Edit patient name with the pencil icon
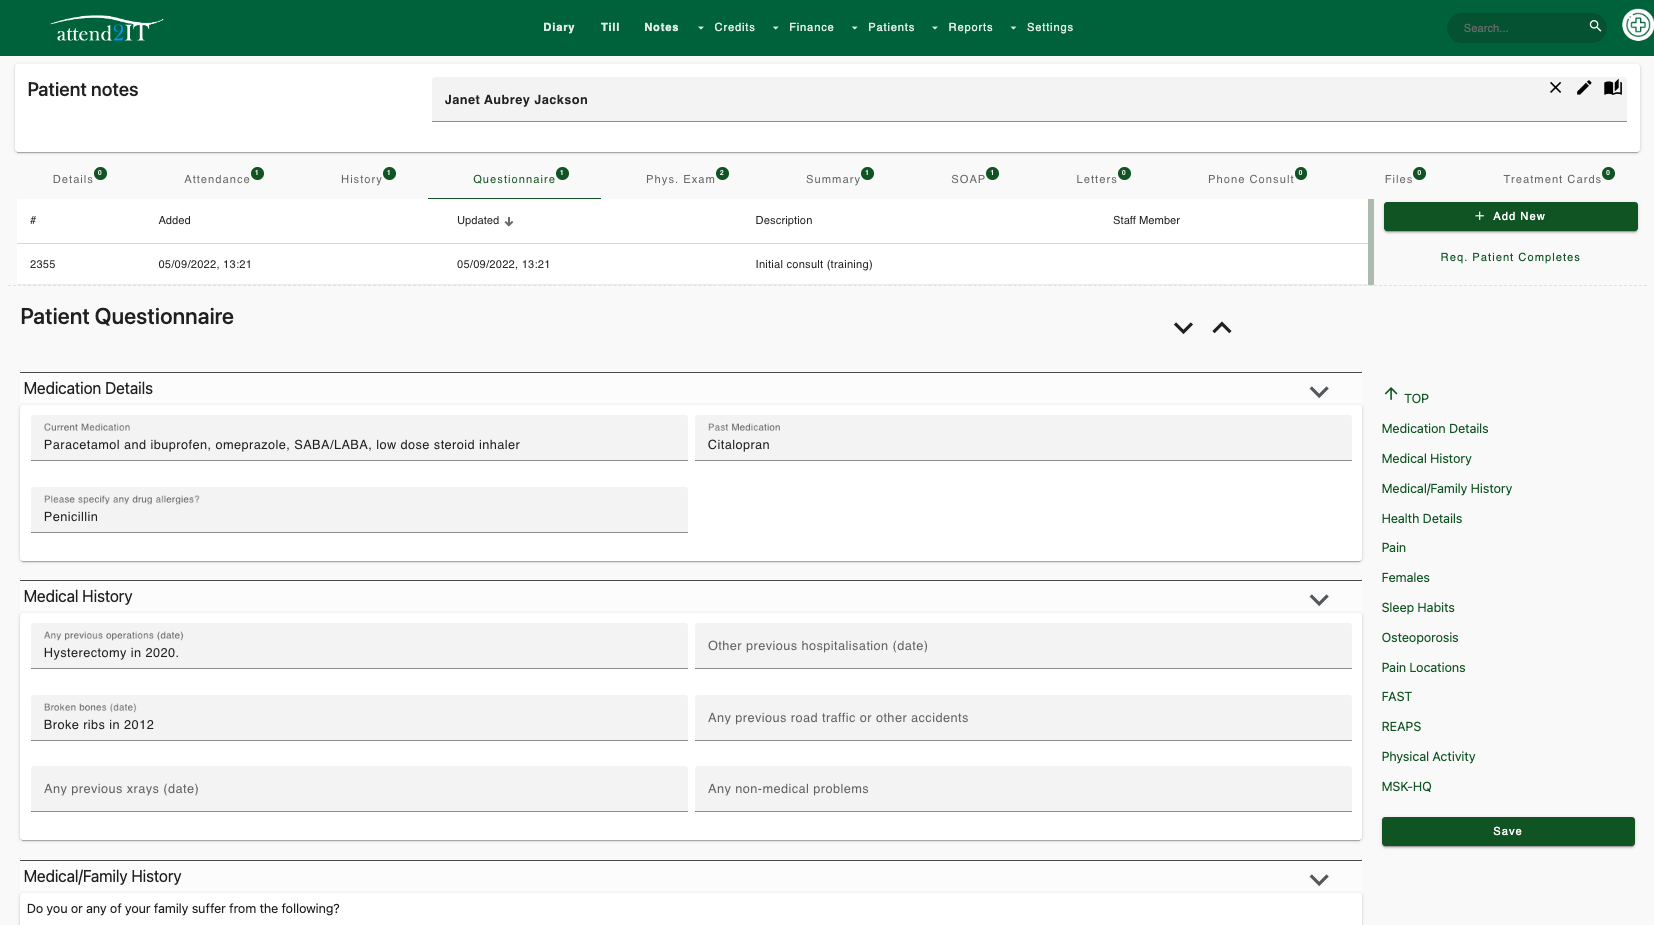The height and width of the screenshot is (925, 1654). pos(1583,88)
